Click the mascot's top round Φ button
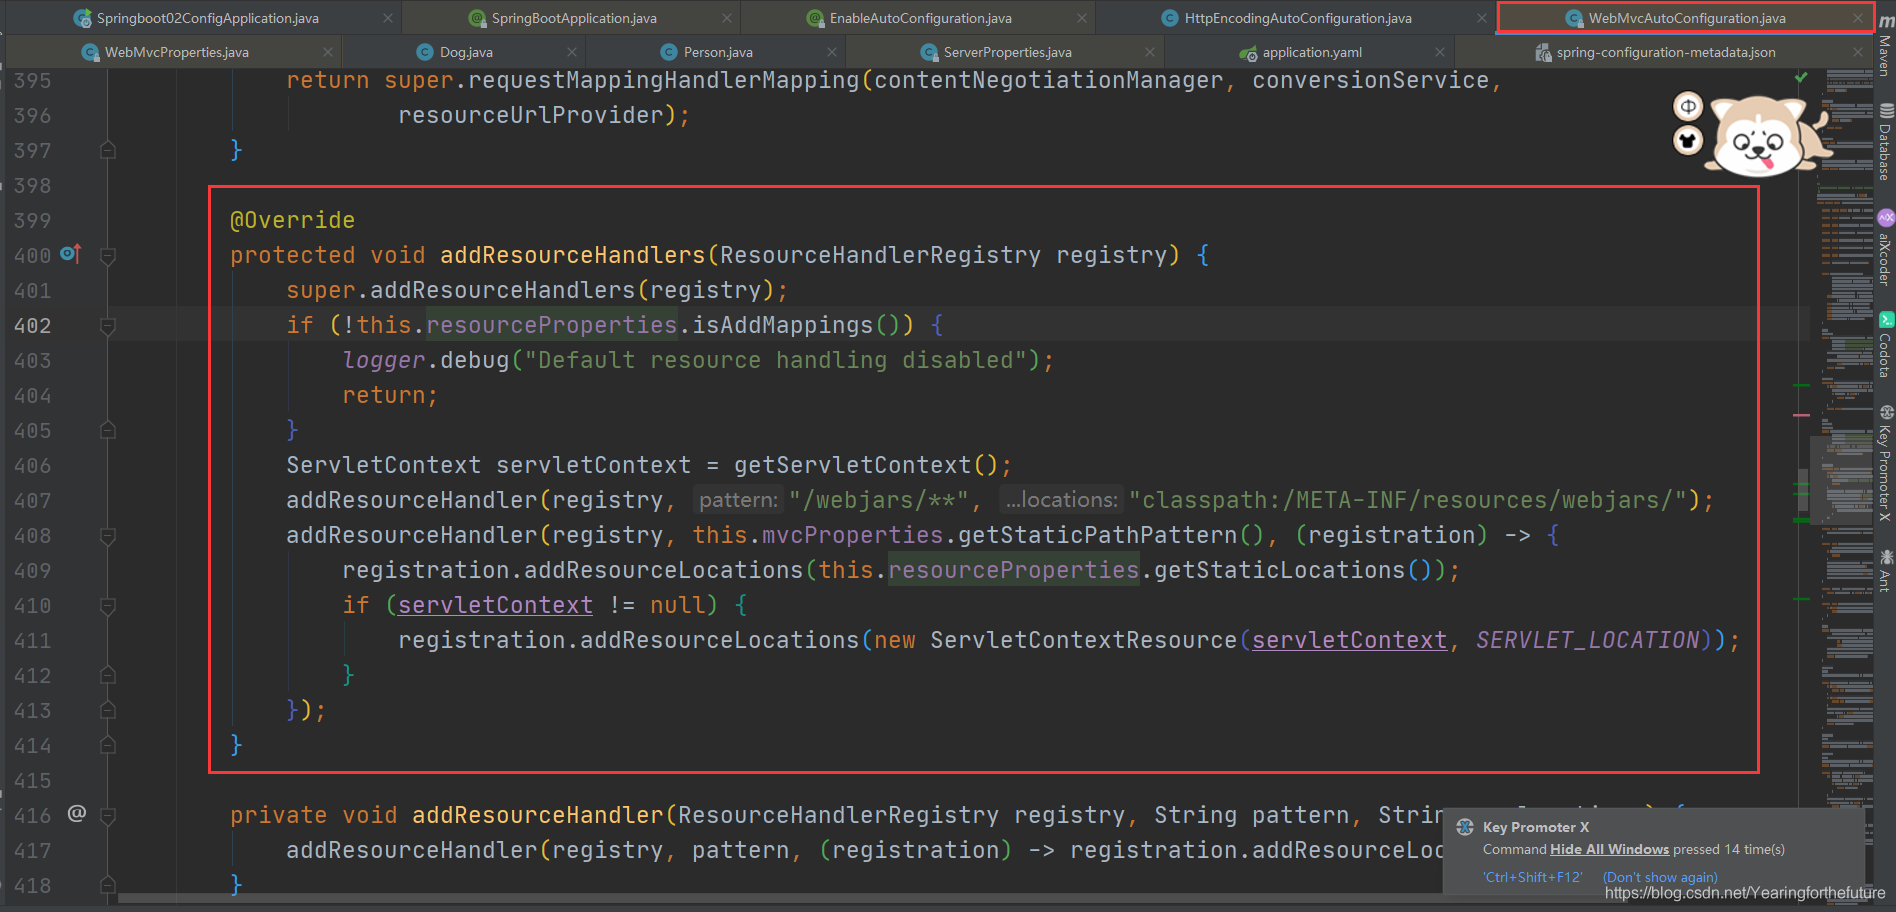 pos(1688,106)
